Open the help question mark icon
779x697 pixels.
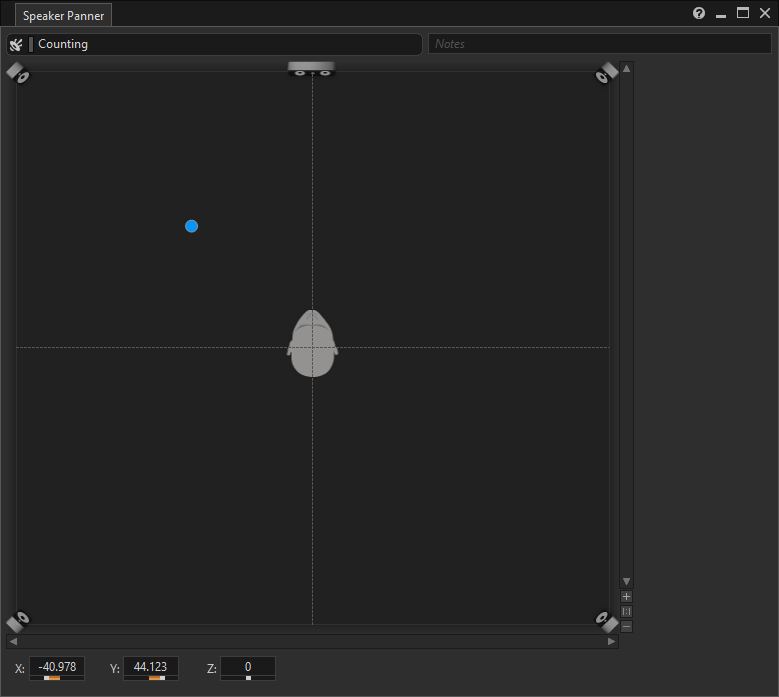coord(699,13)
